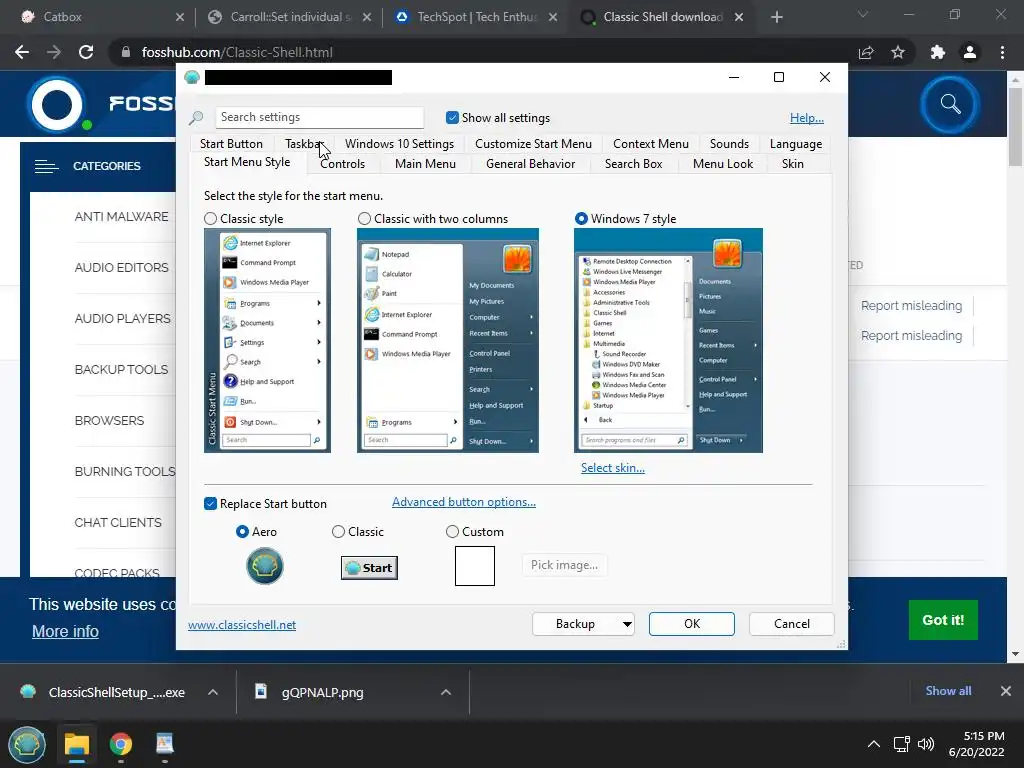Open the Help link
Screen dimensions: 1024x768
click(x=807, y=118)
